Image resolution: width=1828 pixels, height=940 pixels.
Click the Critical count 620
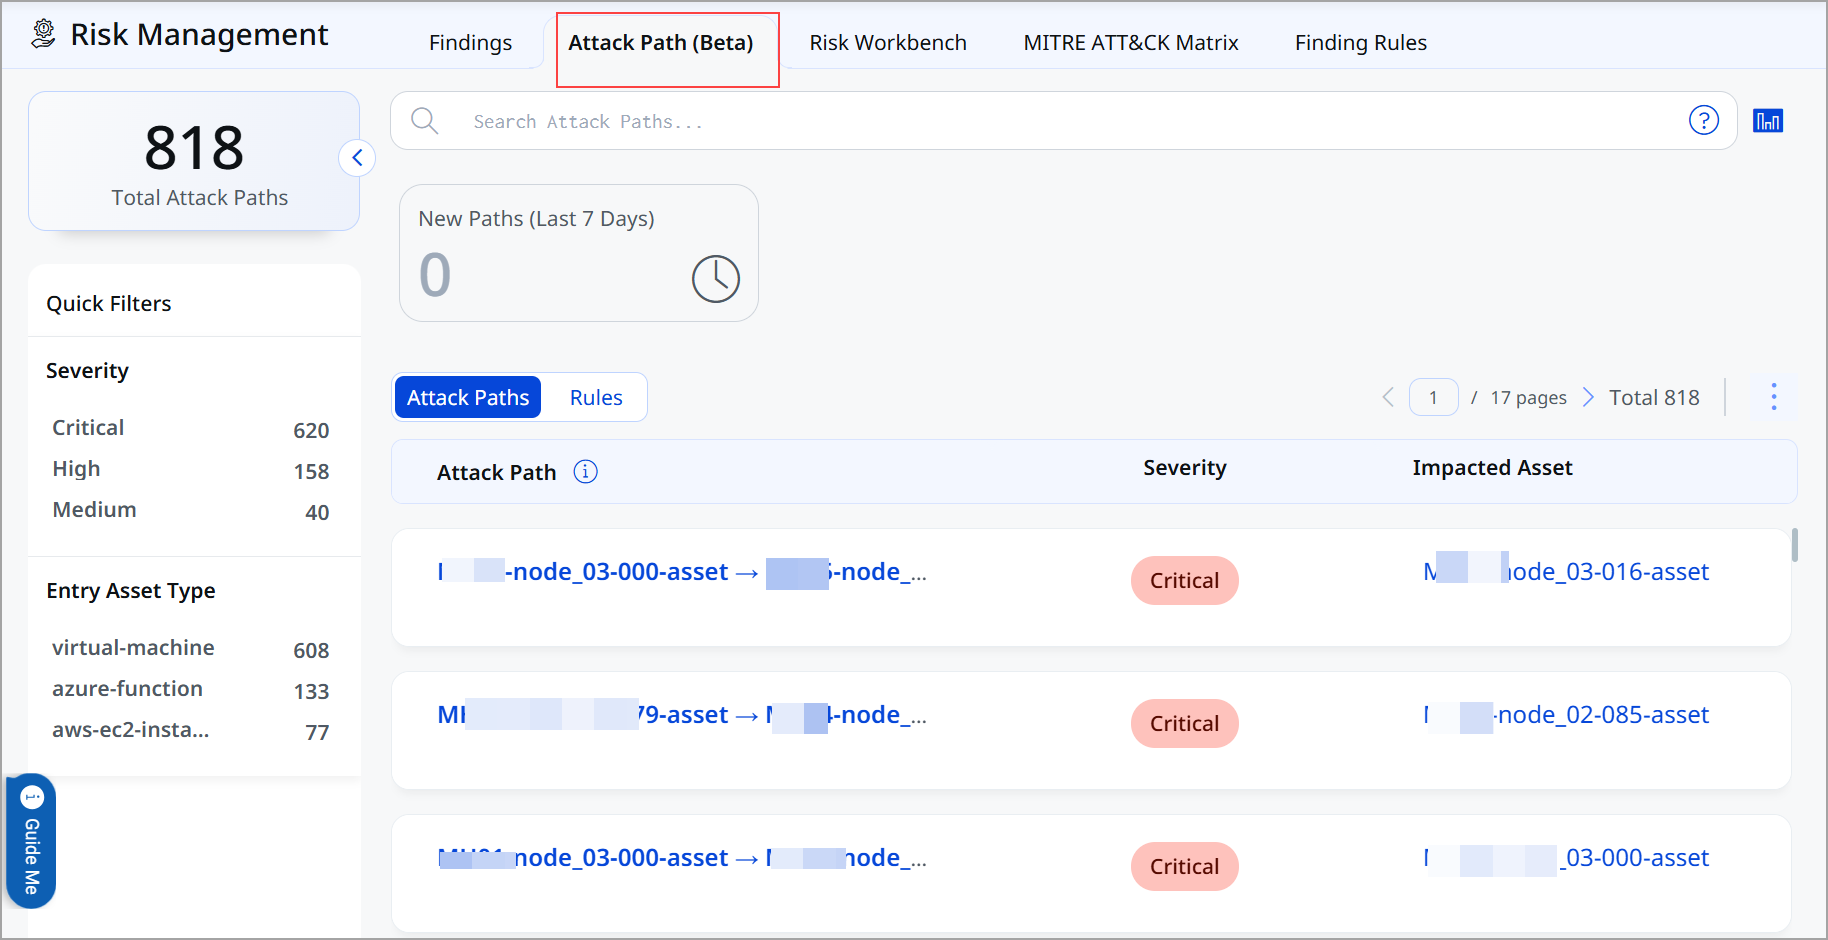pyautogui.click(x=311, y=430)
